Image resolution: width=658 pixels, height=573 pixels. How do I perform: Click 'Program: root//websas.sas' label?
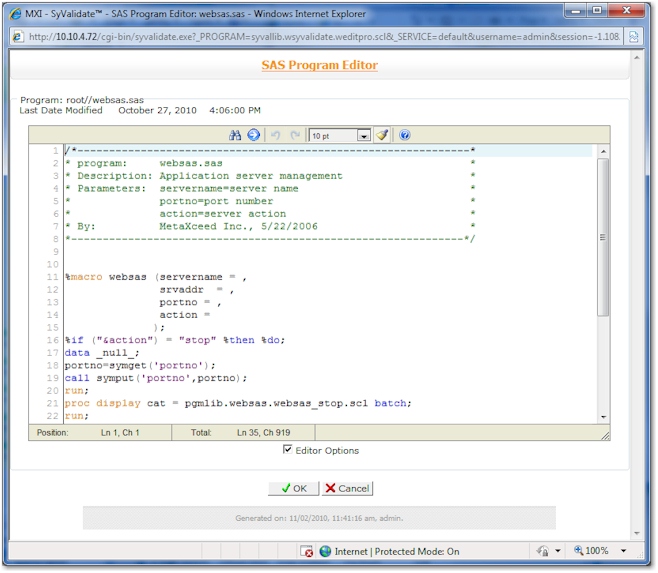point(82,100)
